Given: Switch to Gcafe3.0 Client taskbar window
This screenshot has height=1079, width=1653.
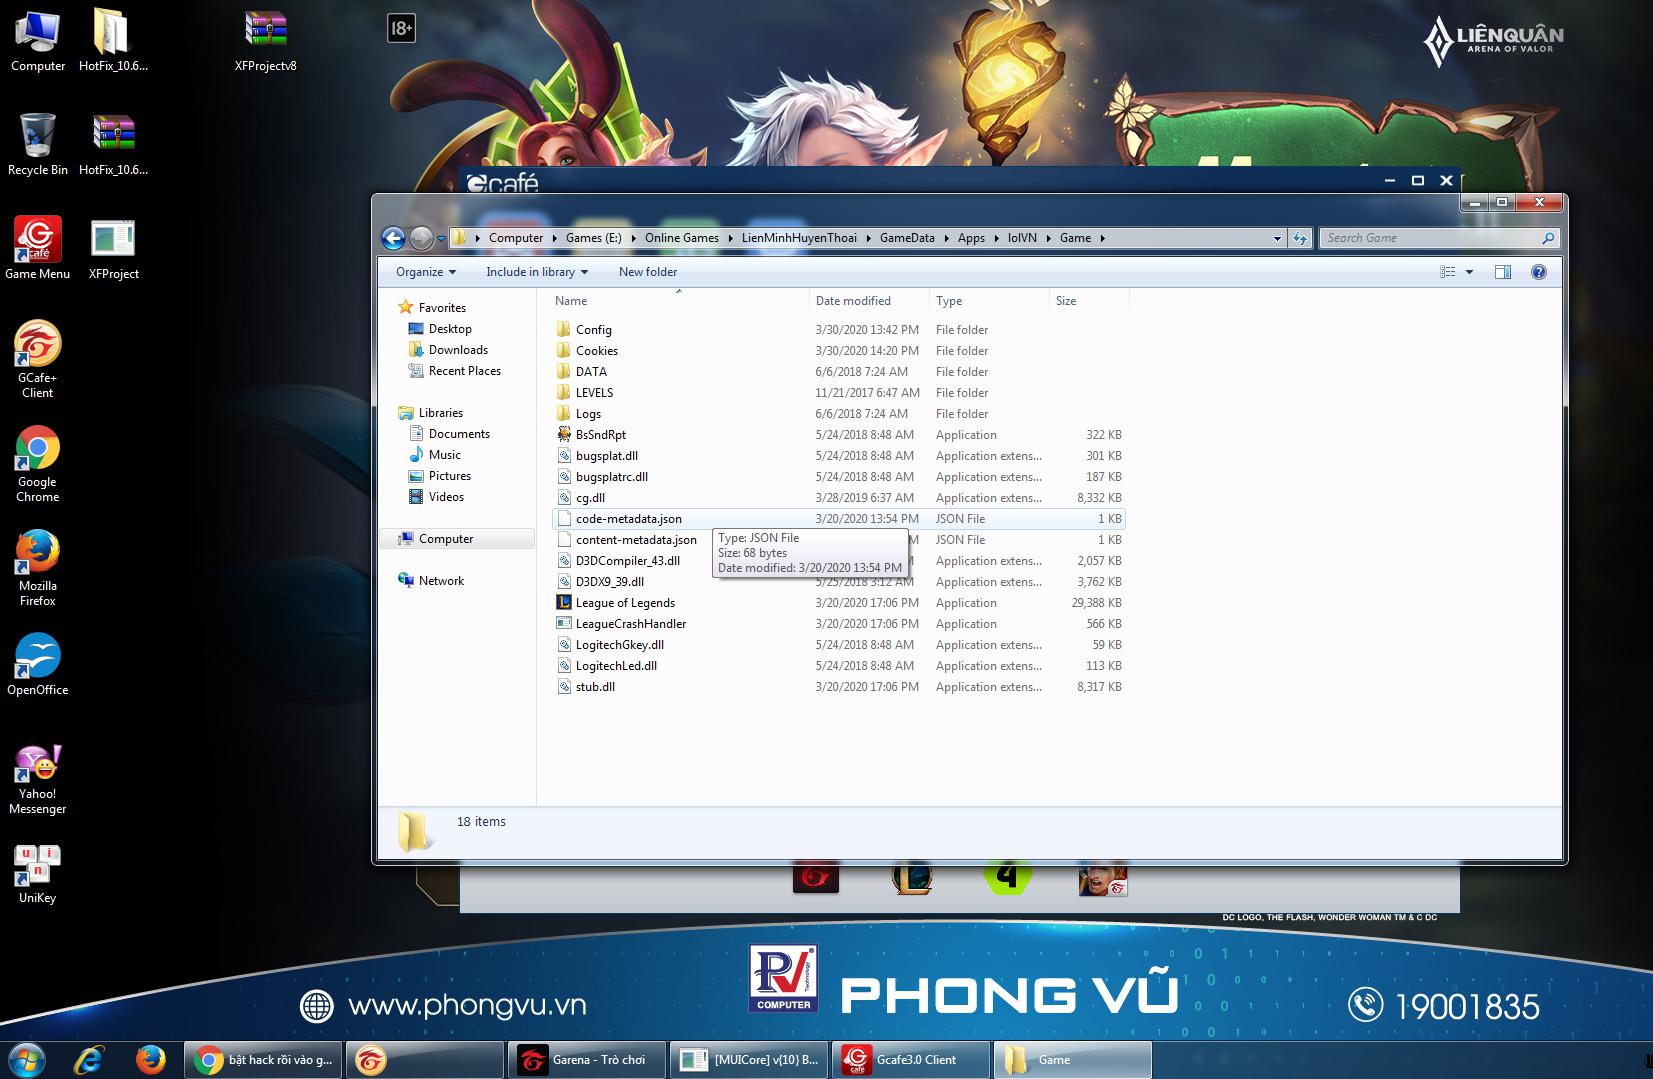Looking at the screenshot, I should pyautogui.click(x=912, y=1060).
